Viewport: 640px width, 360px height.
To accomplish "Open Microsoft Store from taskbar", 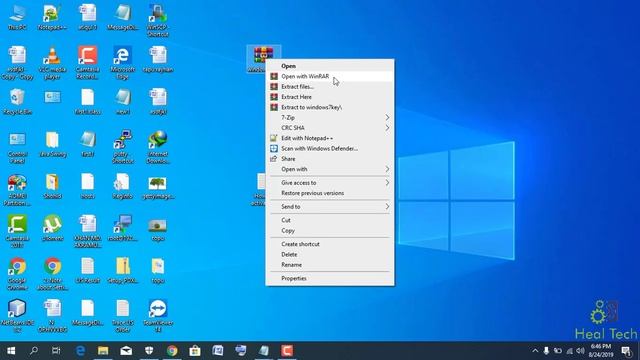I will click(x=195, y=351).
